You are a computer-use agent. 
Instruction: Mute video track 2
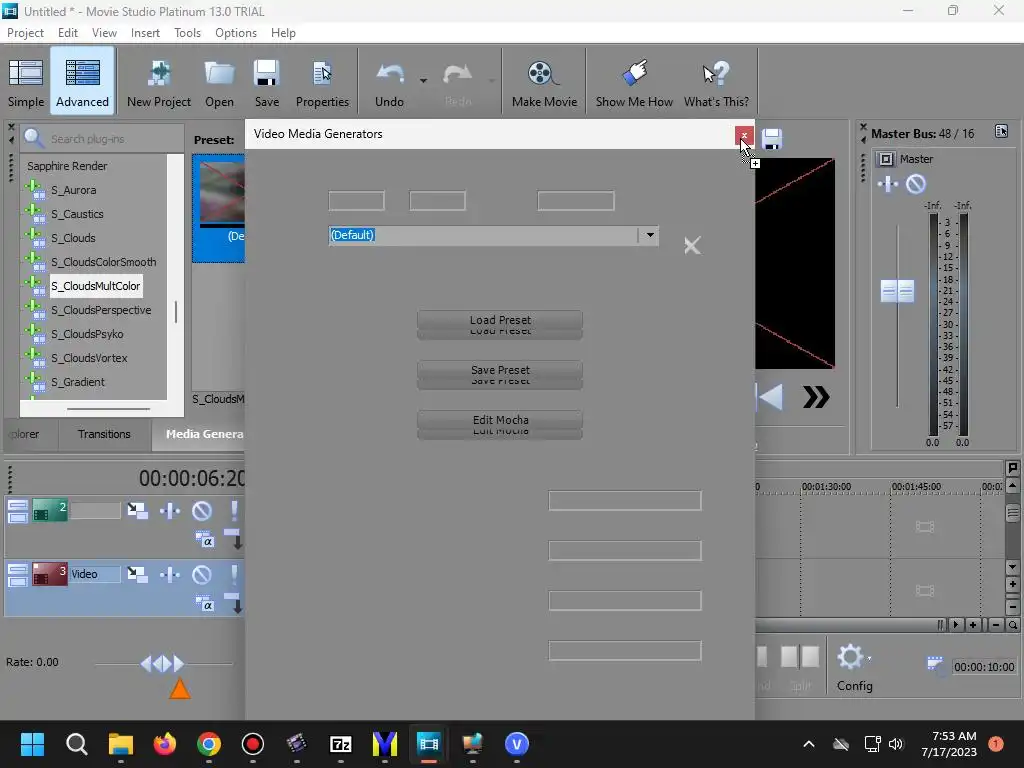(202, 511)
